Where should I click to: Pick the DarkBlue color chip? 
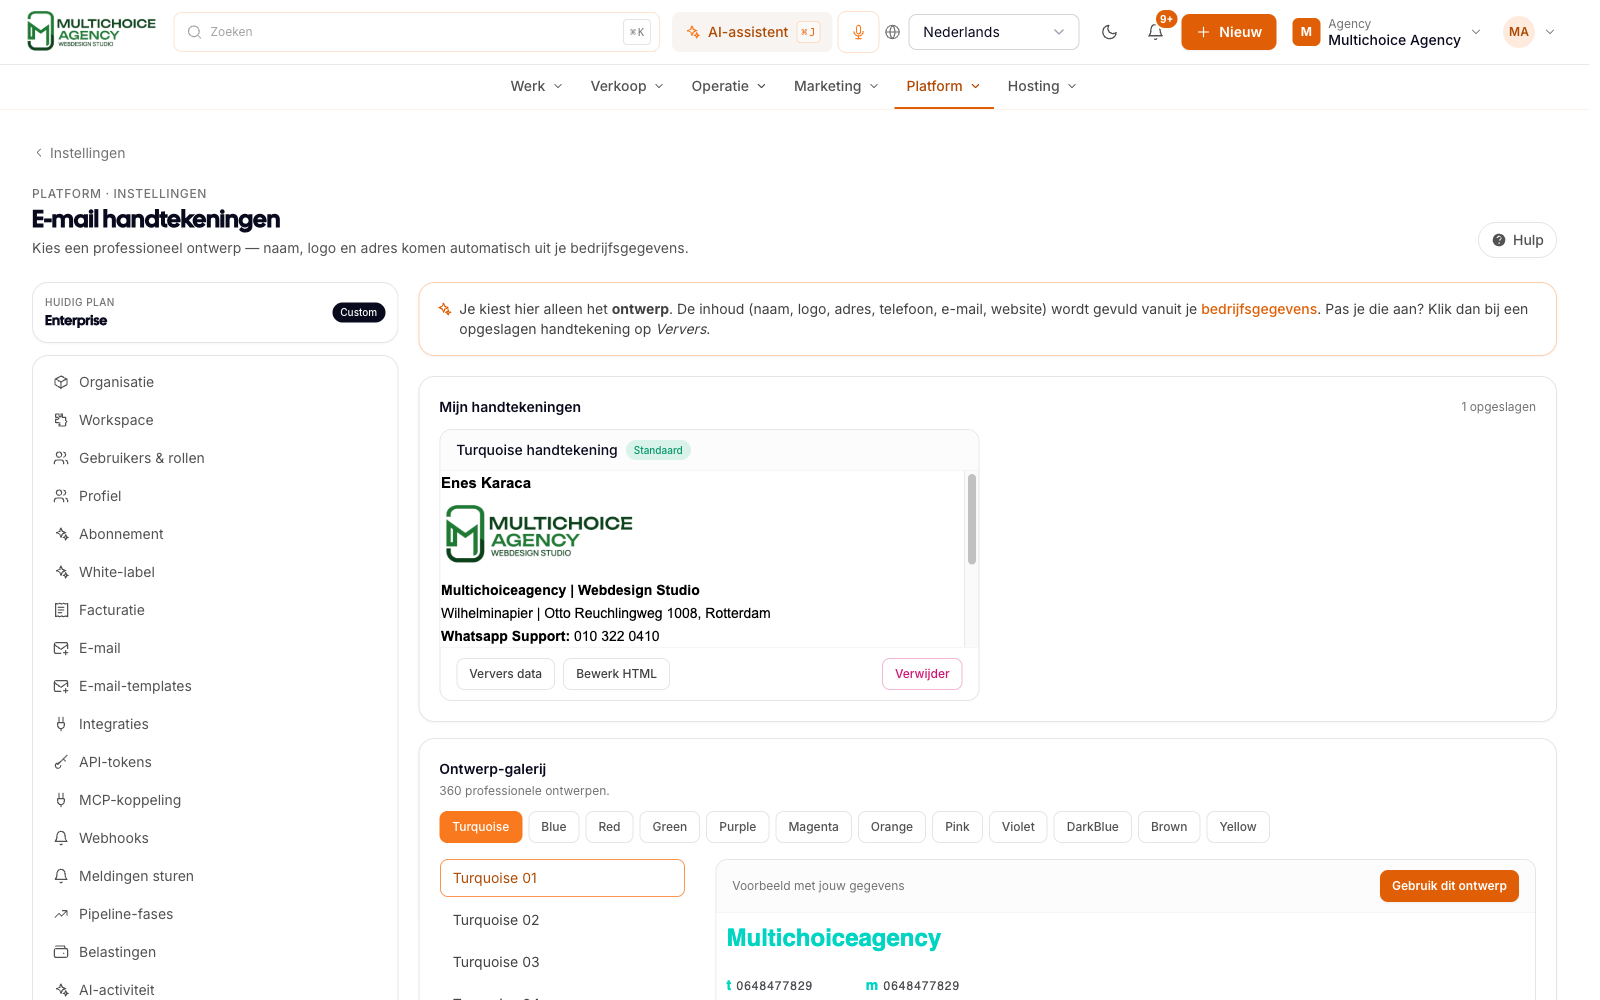[1092, 827]
